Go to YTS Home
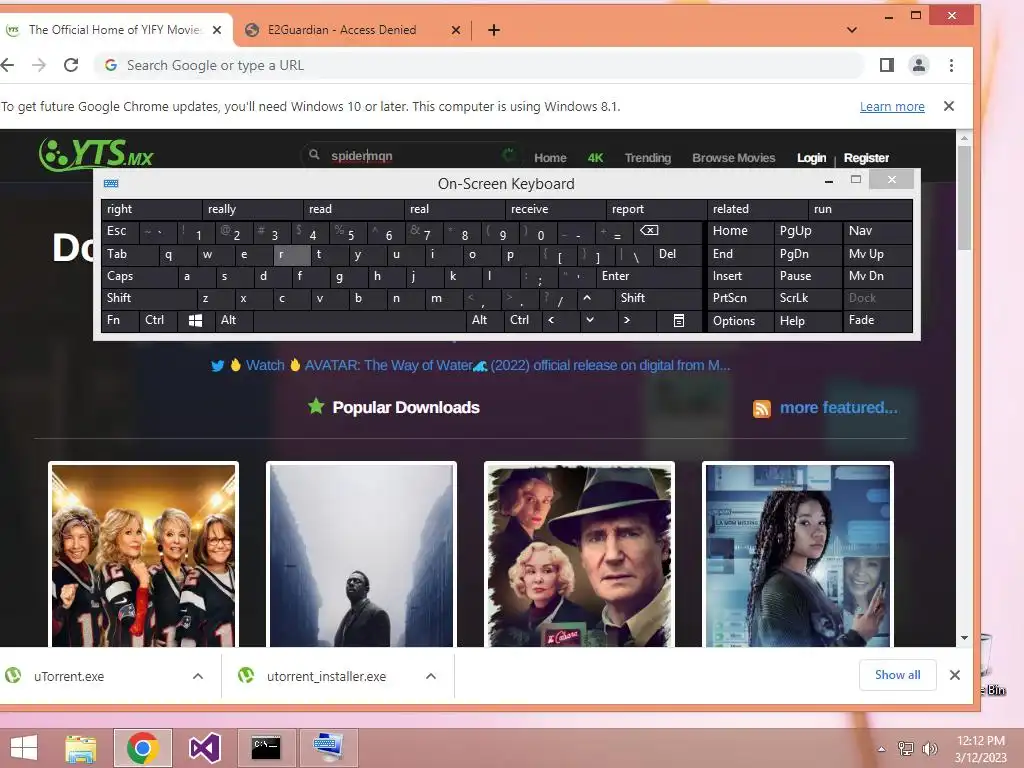 (x=550, y=158)
